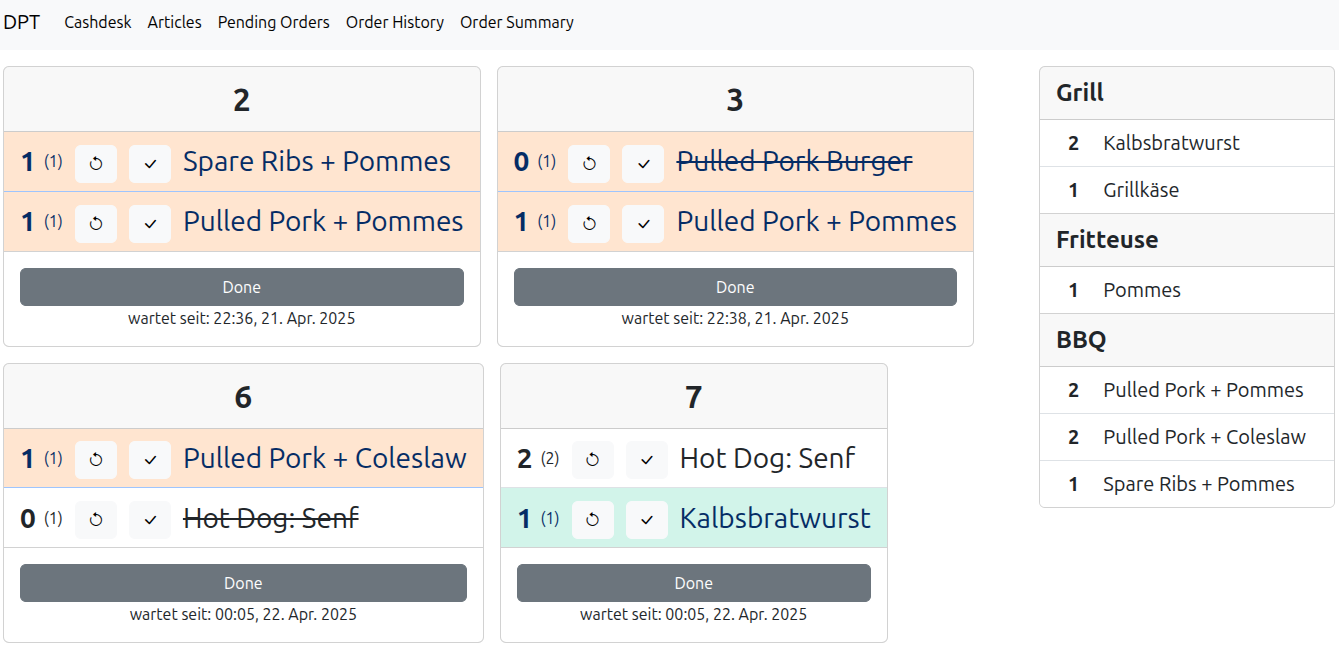
Task: Check off Pulled Pork + Coleslaw in order 6
Action: coord(150,460)
